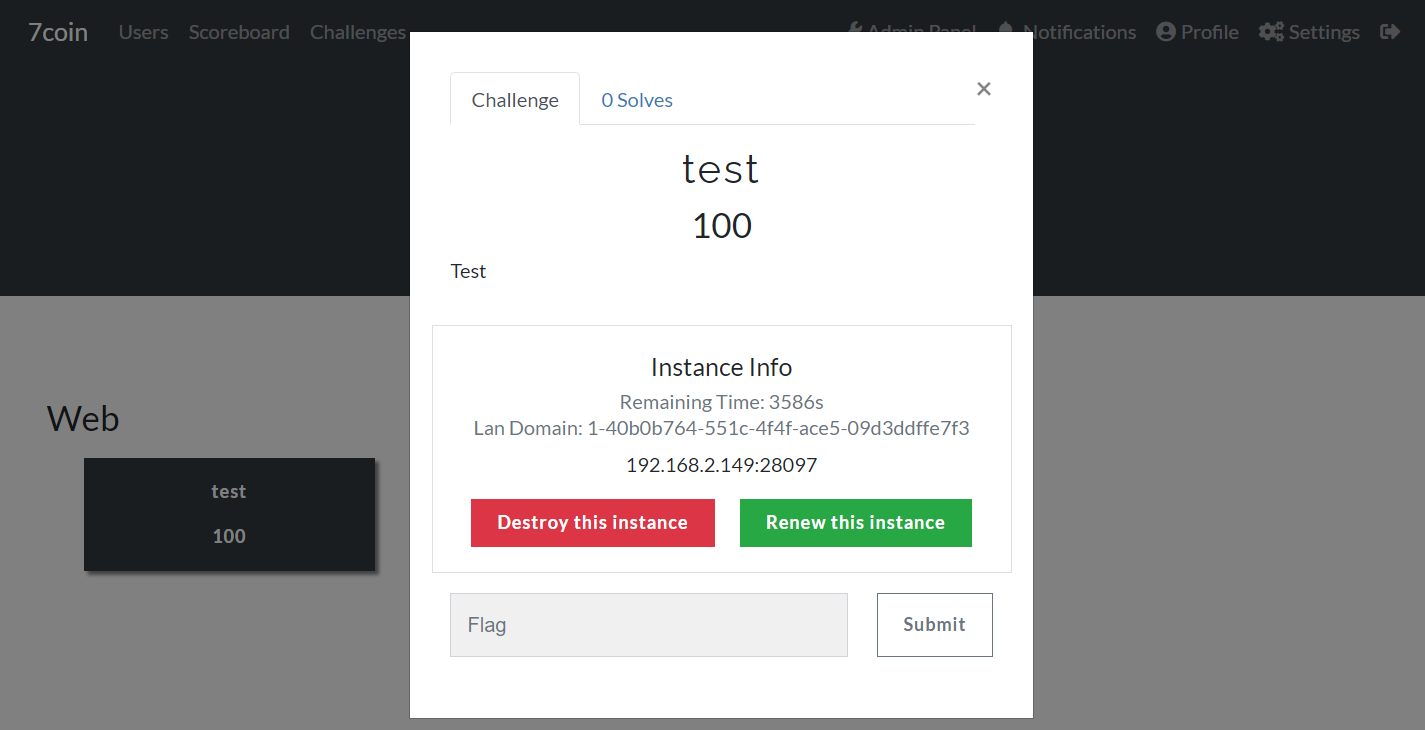
Task: Open the Challenges page
Action: [358, 32]
